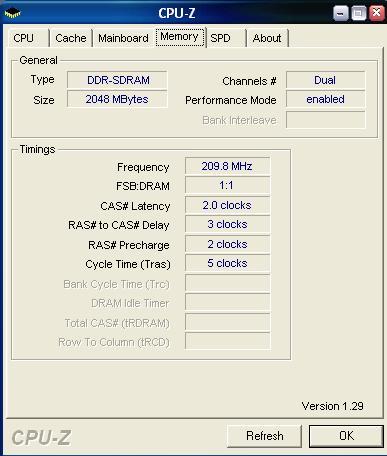Click the Cycle Time (Tras) label
Screen dimensions: 387x456
(x=128, y=264)
